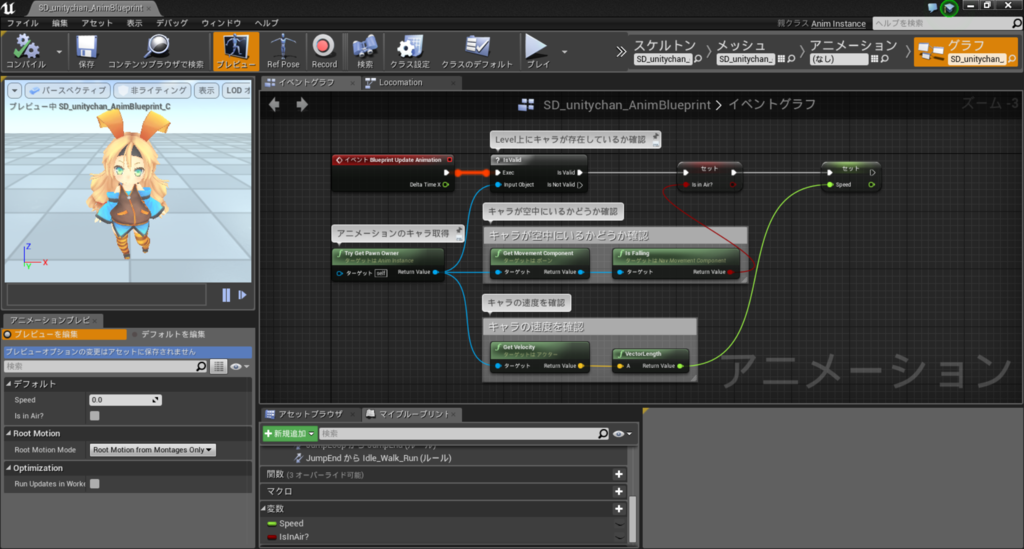This screenshot has width=1024, height=549.
Task: Show the Ref Pose
Action: [x=283, y=52]
